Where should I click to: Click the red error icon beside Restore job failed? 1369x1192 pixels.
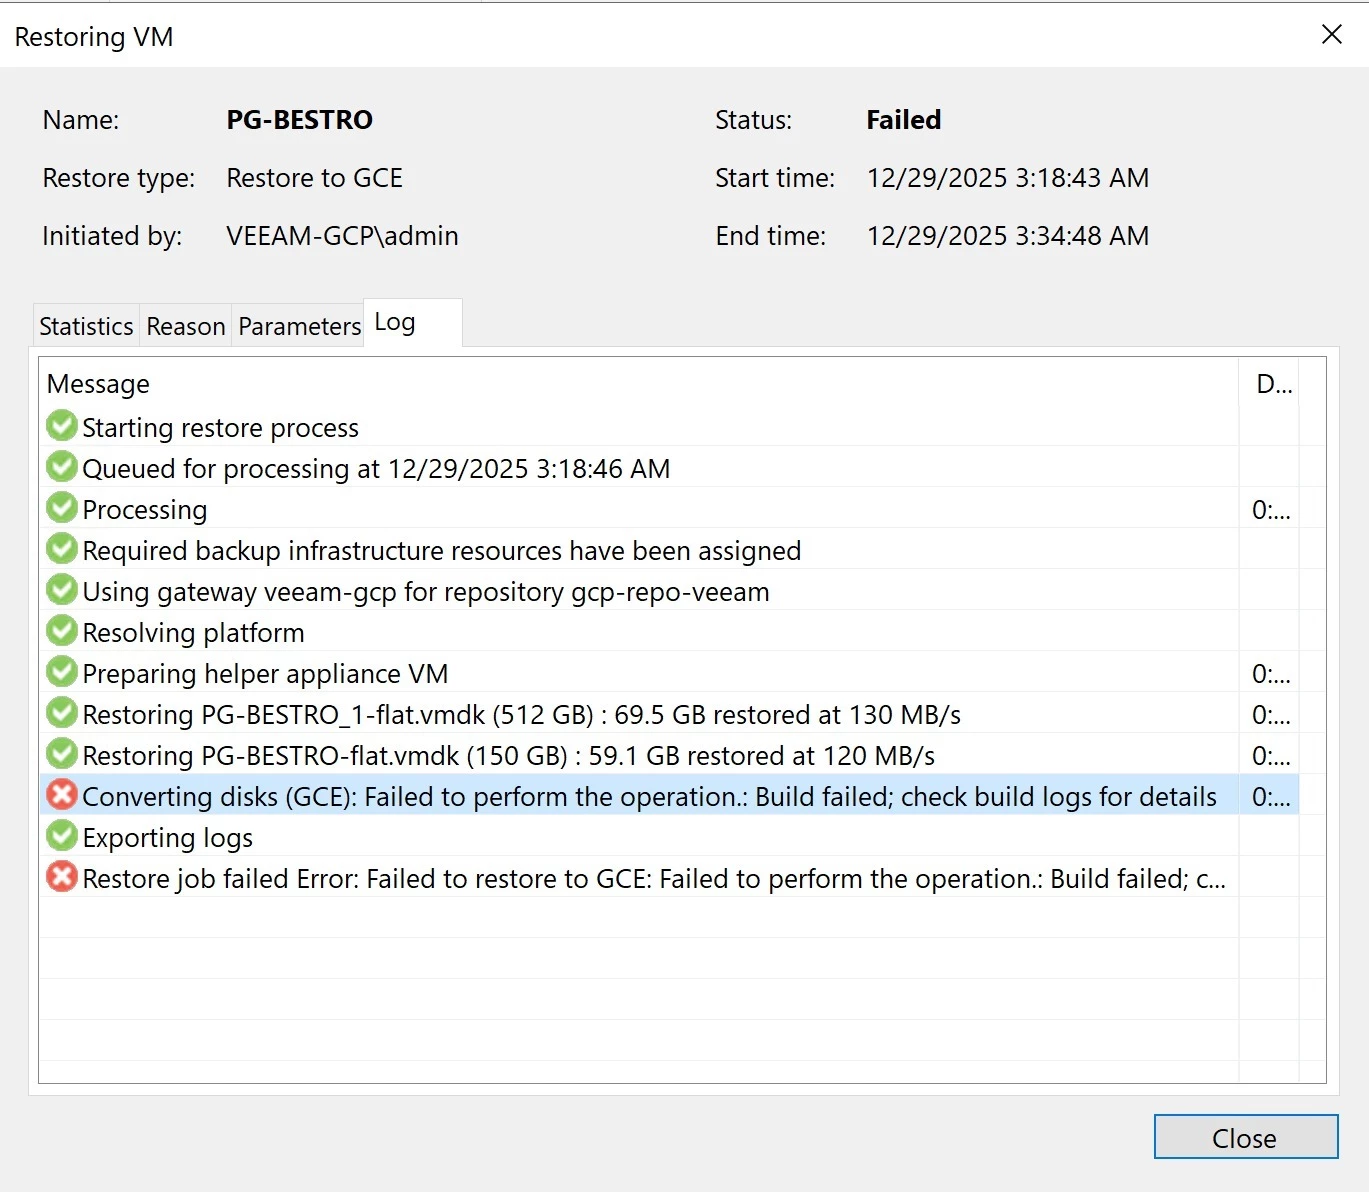(x=62, y=877)
